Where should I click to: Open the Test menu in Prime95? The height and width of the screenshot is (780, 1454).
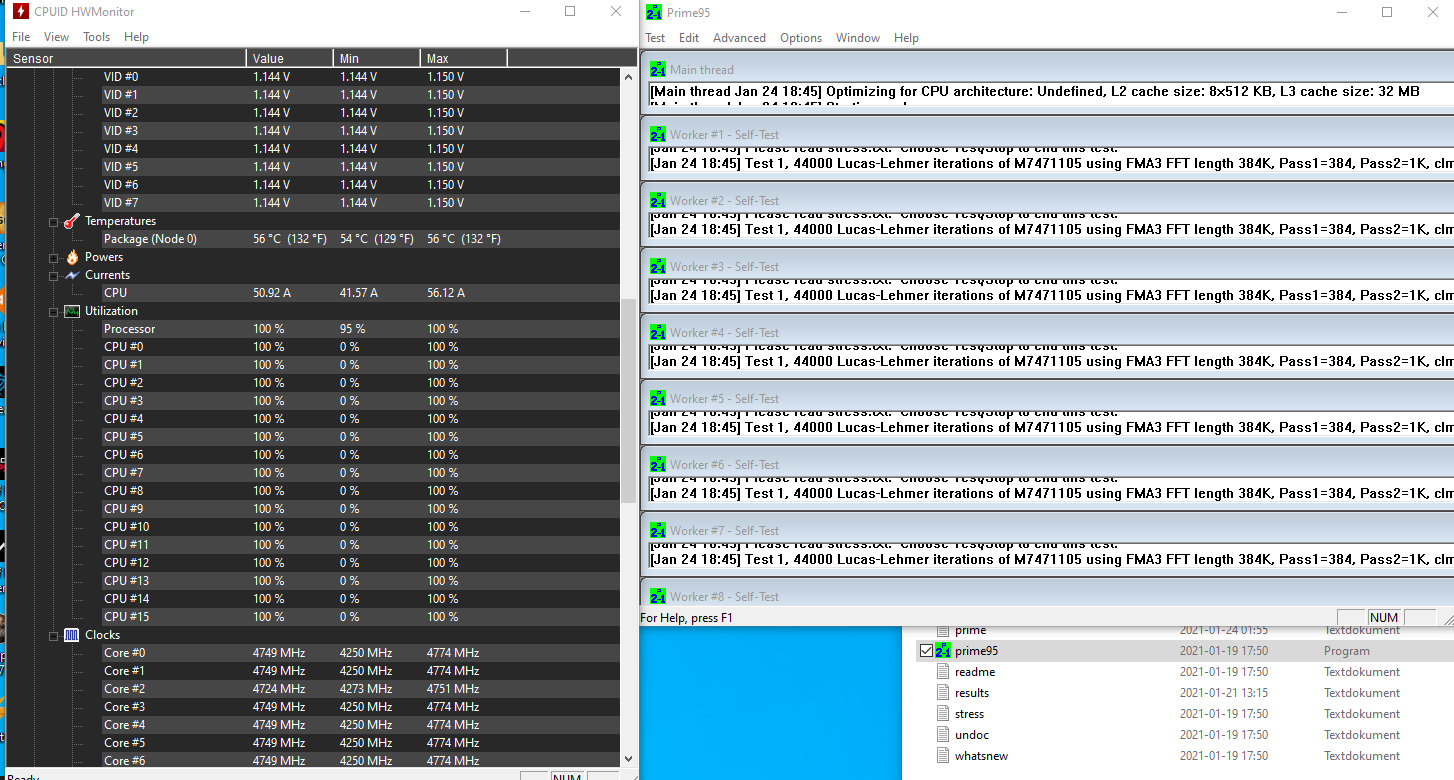tap(655, 38)
